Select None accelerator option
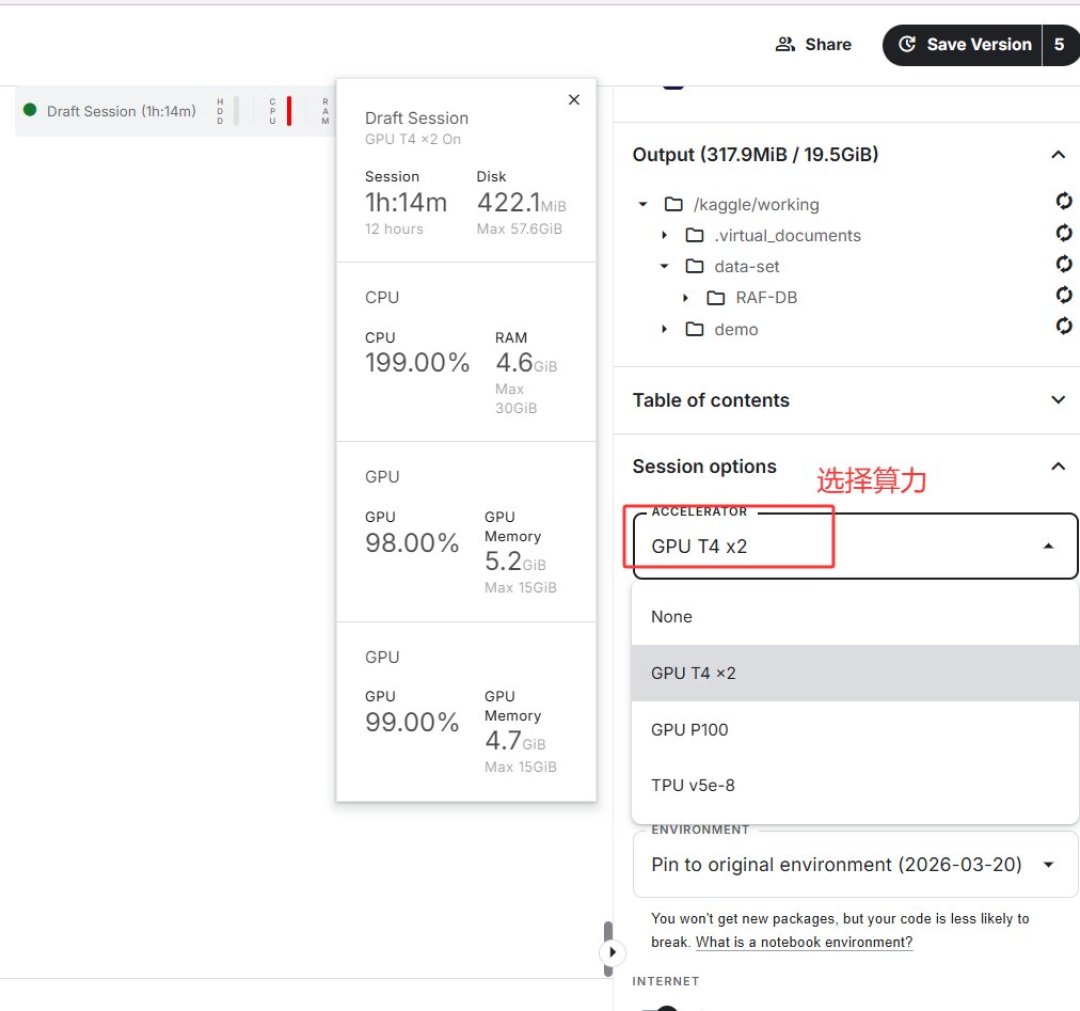The image size is (1080, 1011). tap(855, 617)
